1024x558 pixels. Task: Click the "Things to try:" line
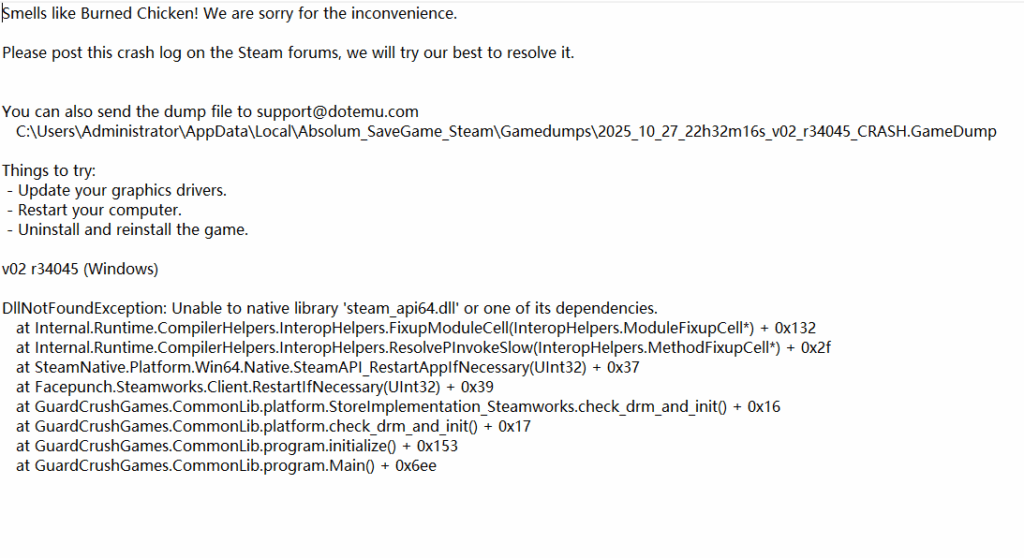pyautogui.click(x=49, y=171)
